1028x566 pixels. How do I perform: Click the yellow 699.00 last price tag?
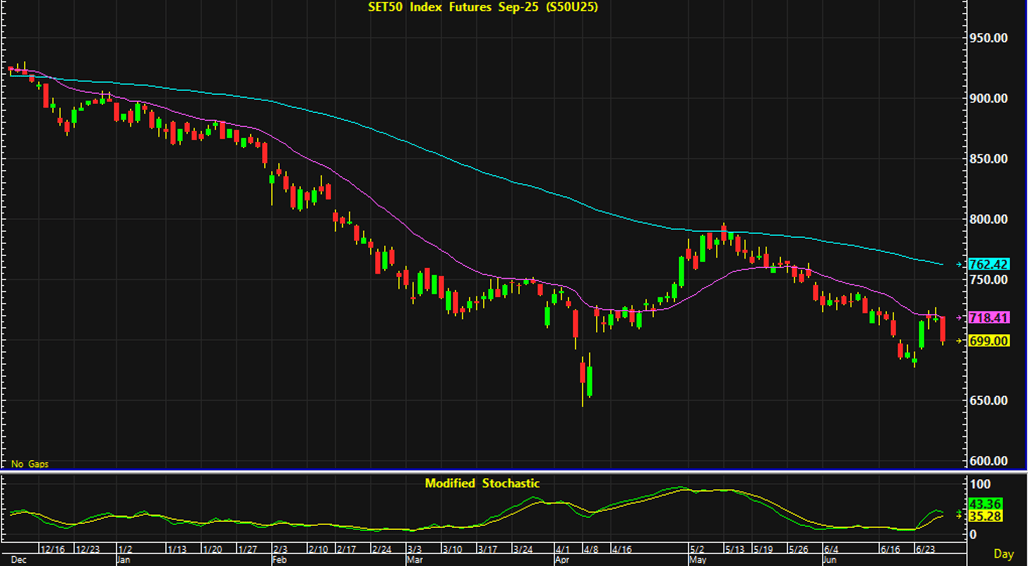tap(990, 341)
